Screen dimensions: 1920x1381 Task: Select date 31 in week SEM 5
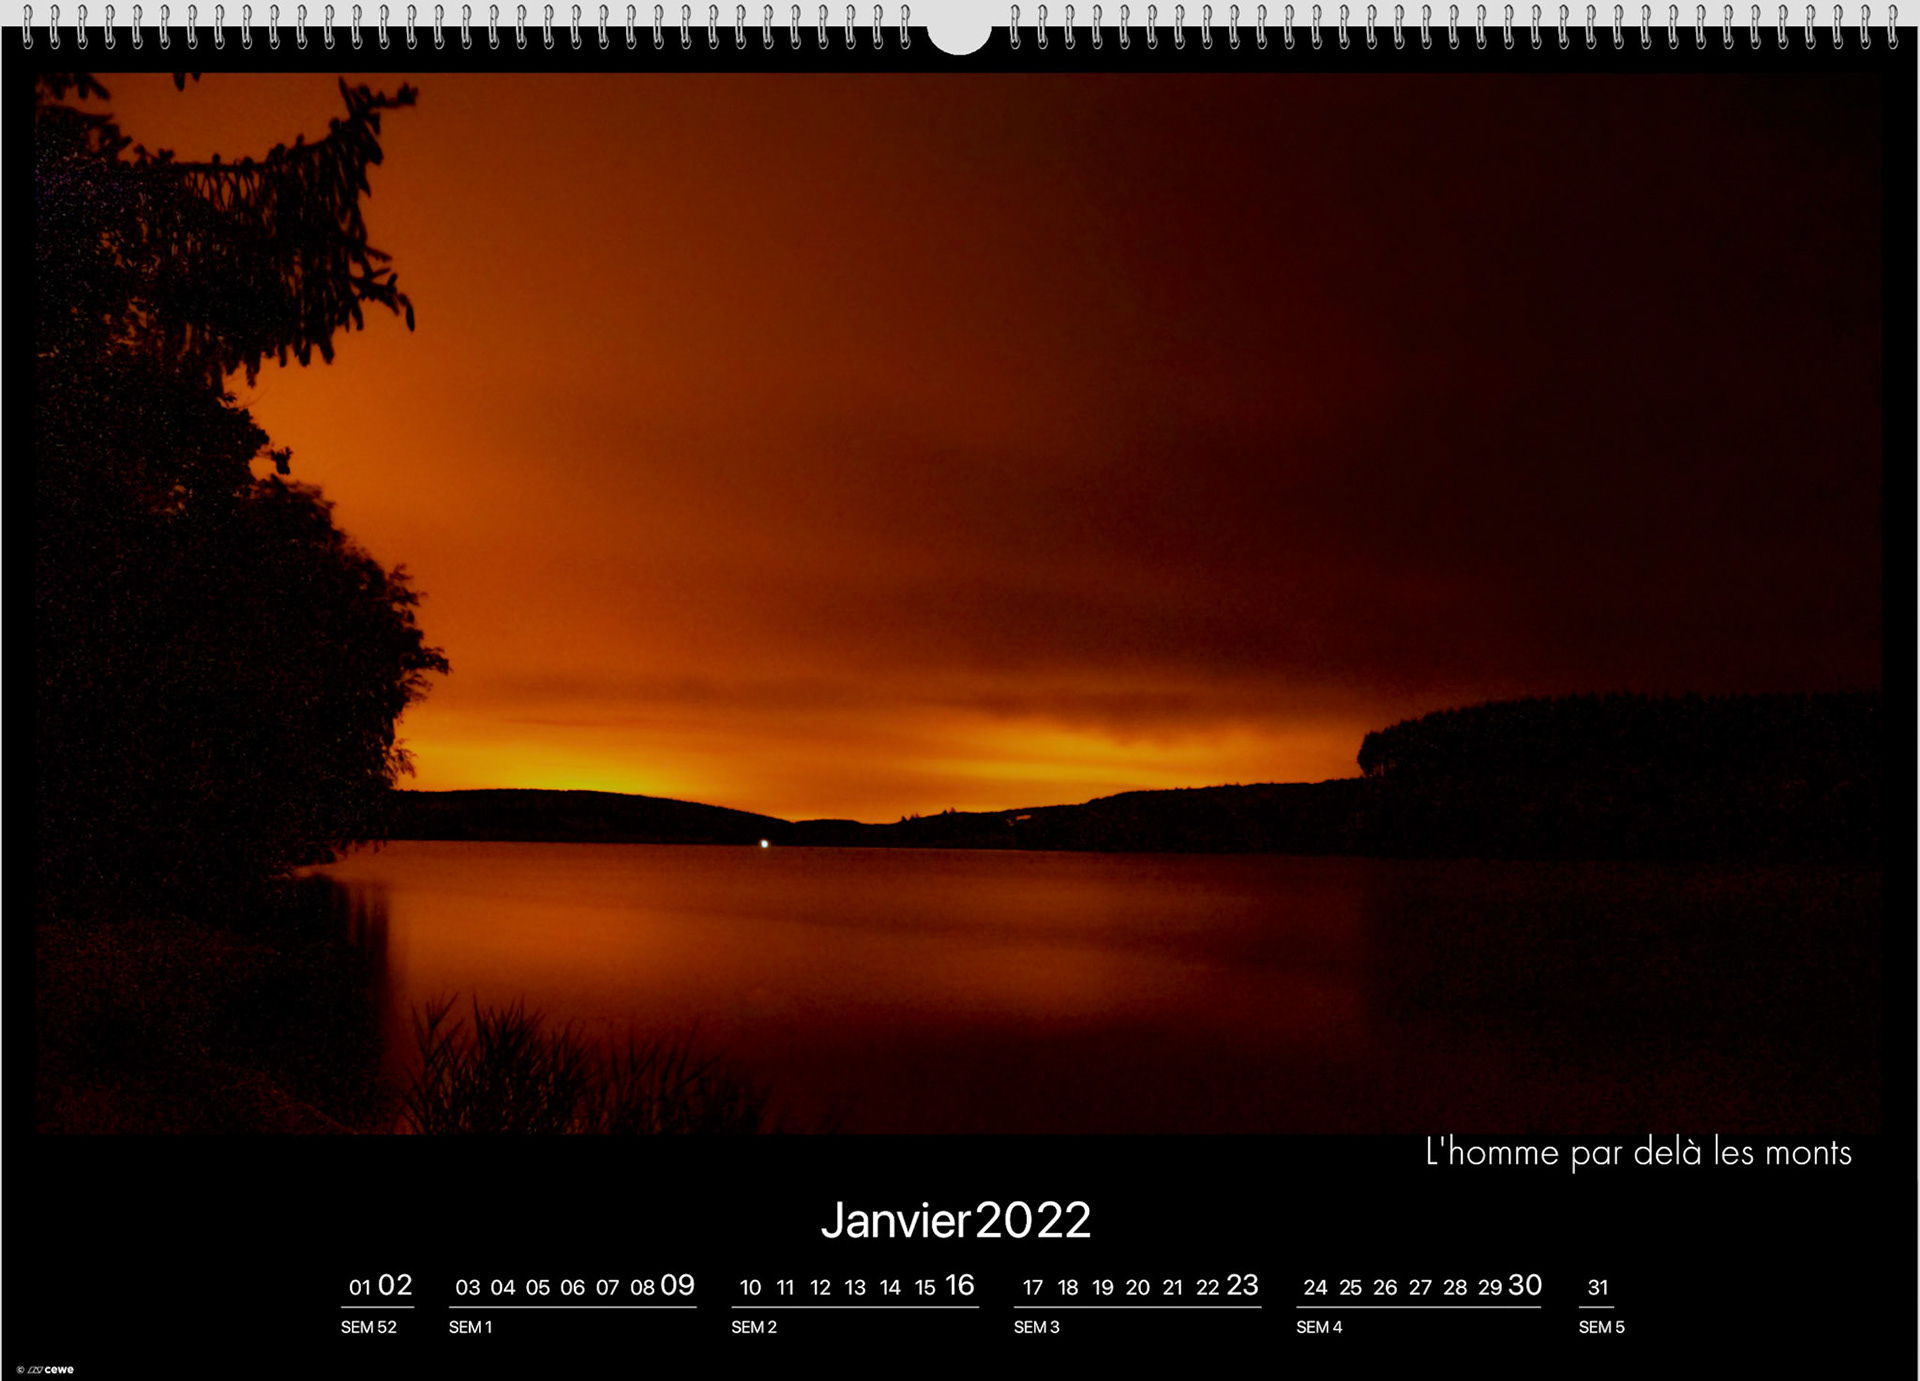click(x=1598, y=1287)
